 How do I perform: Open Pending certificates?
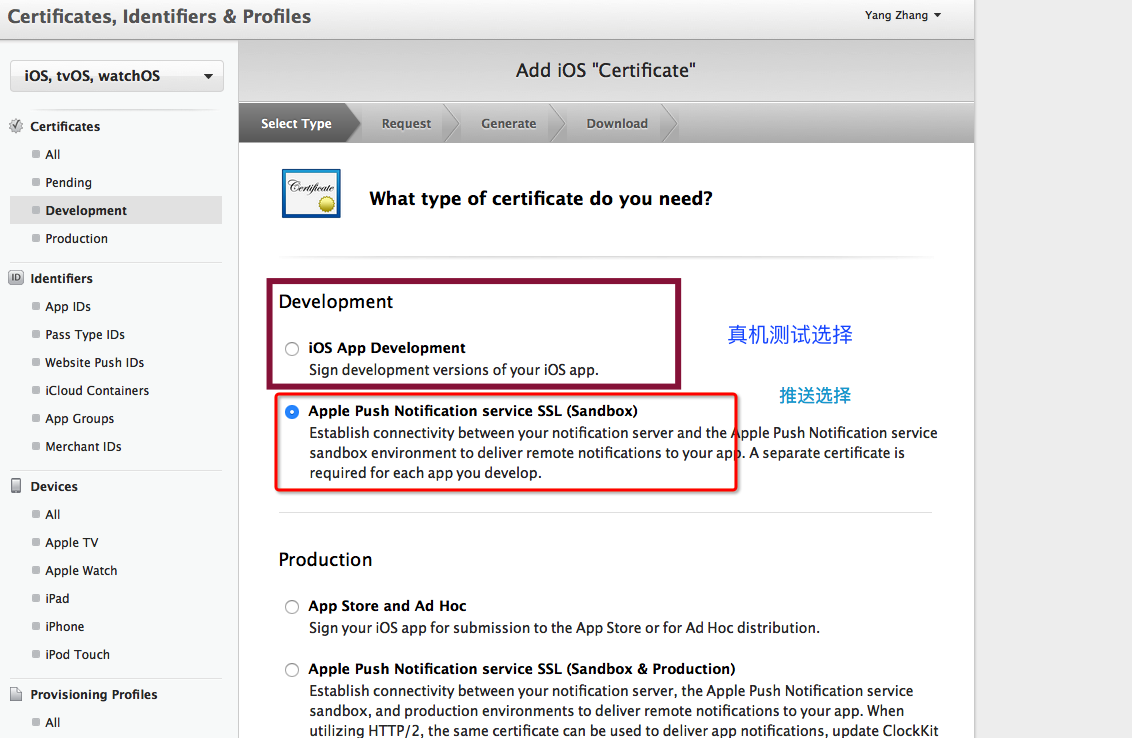pos(69,183)
